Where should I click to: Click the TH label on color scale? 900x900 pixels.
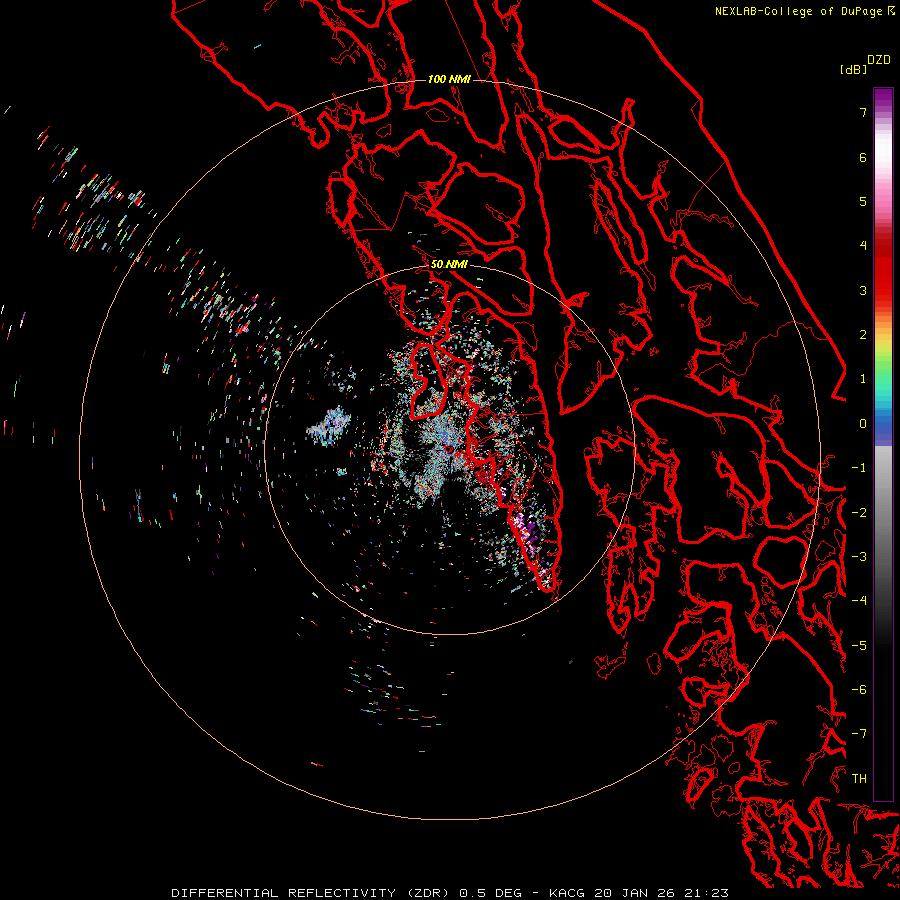pyautogui.click(x=859, y=778)
